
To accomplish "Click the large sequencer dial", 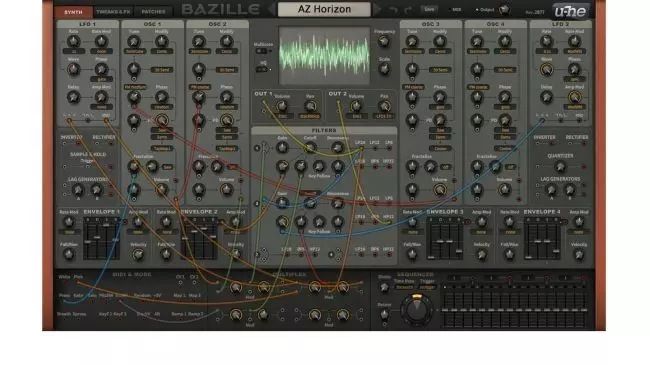I will tap(416, 310).
